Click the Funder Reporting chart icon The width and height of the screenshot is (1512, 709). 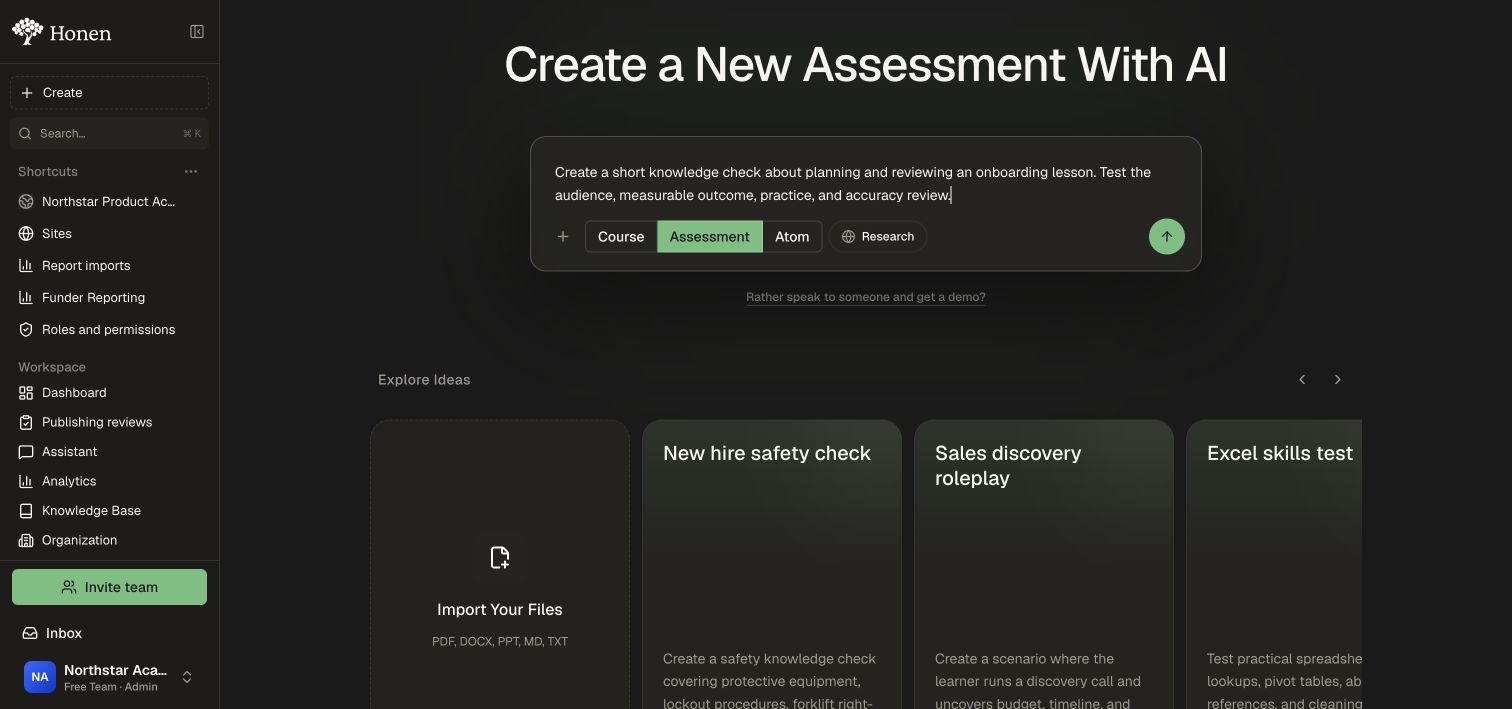click(26, 298)
